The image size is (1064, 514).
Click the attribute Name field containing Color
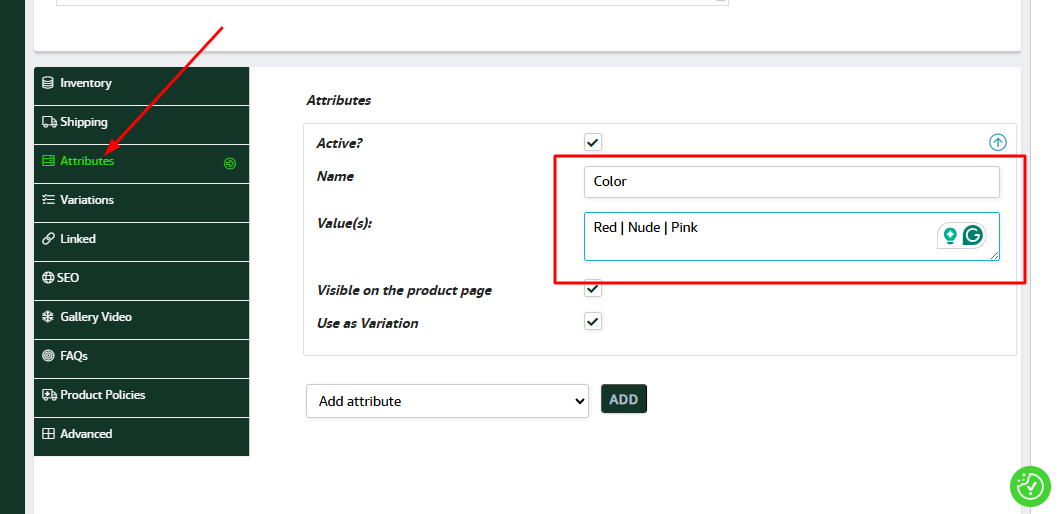pos(791,182)
